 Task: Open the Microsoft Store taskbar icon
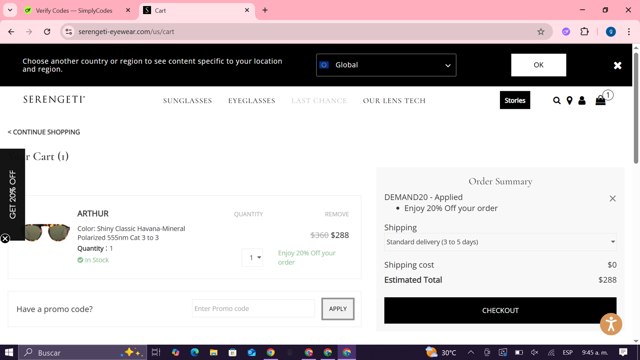232,352
